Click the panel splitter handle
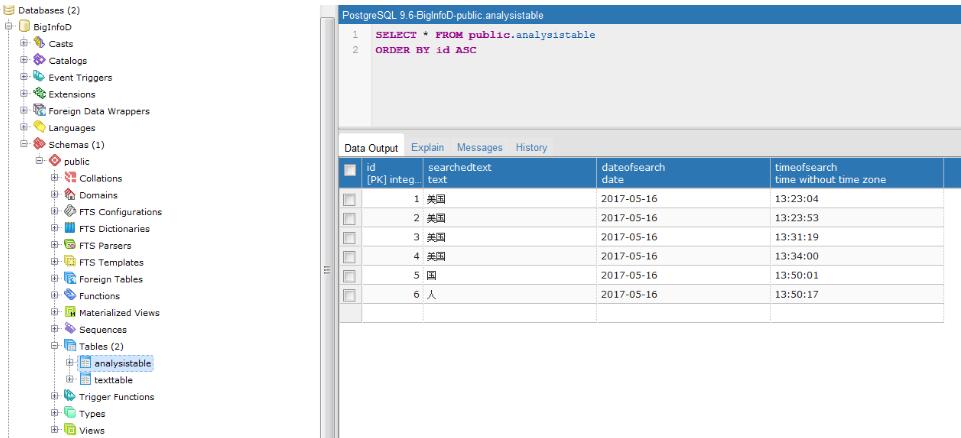 [327, 270]
